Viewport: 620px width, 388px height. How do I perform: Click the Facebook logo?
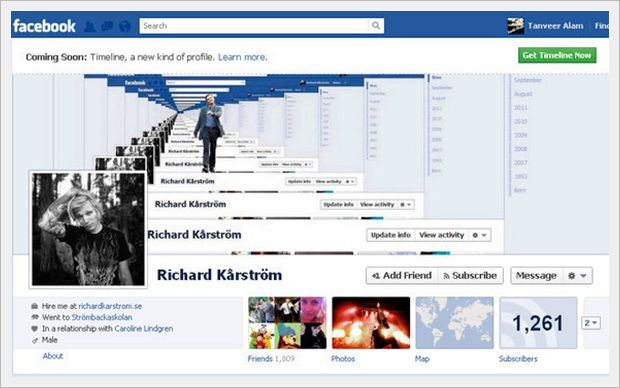44,26
